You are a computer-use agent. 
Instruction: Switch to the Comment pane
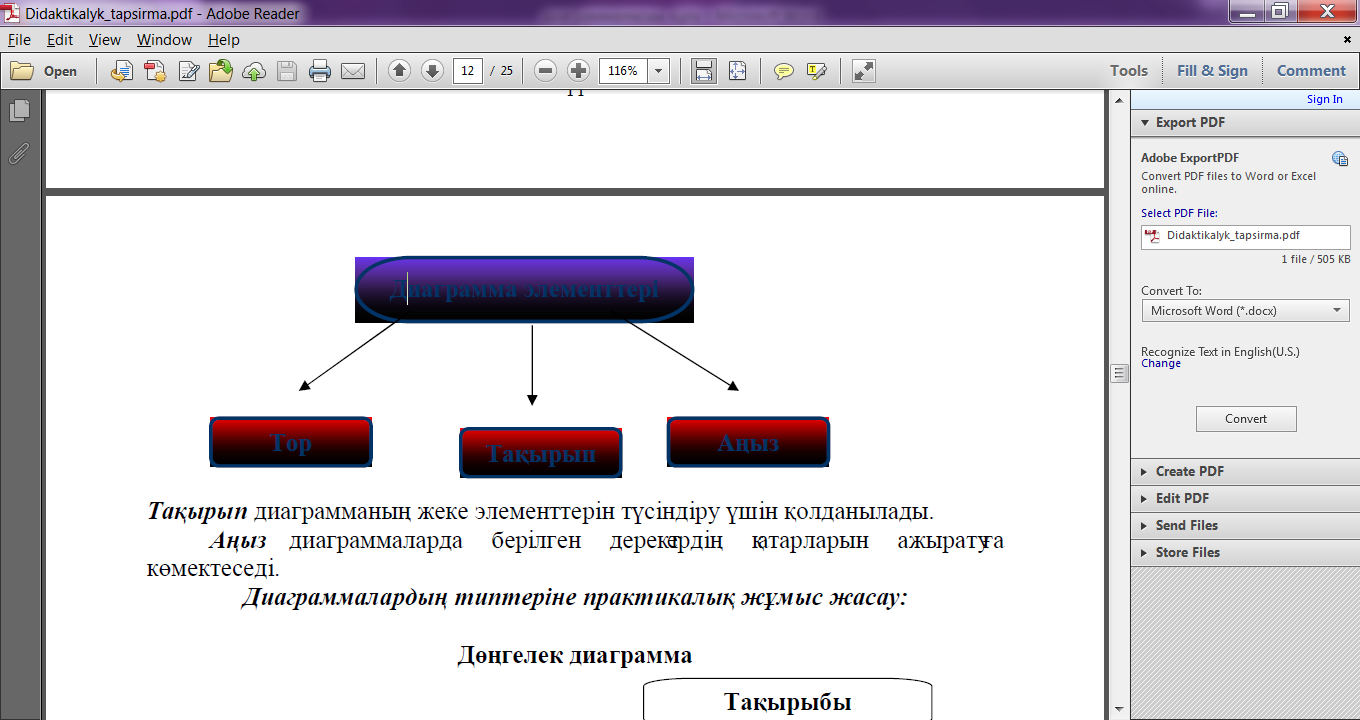tap(1311, 71)
